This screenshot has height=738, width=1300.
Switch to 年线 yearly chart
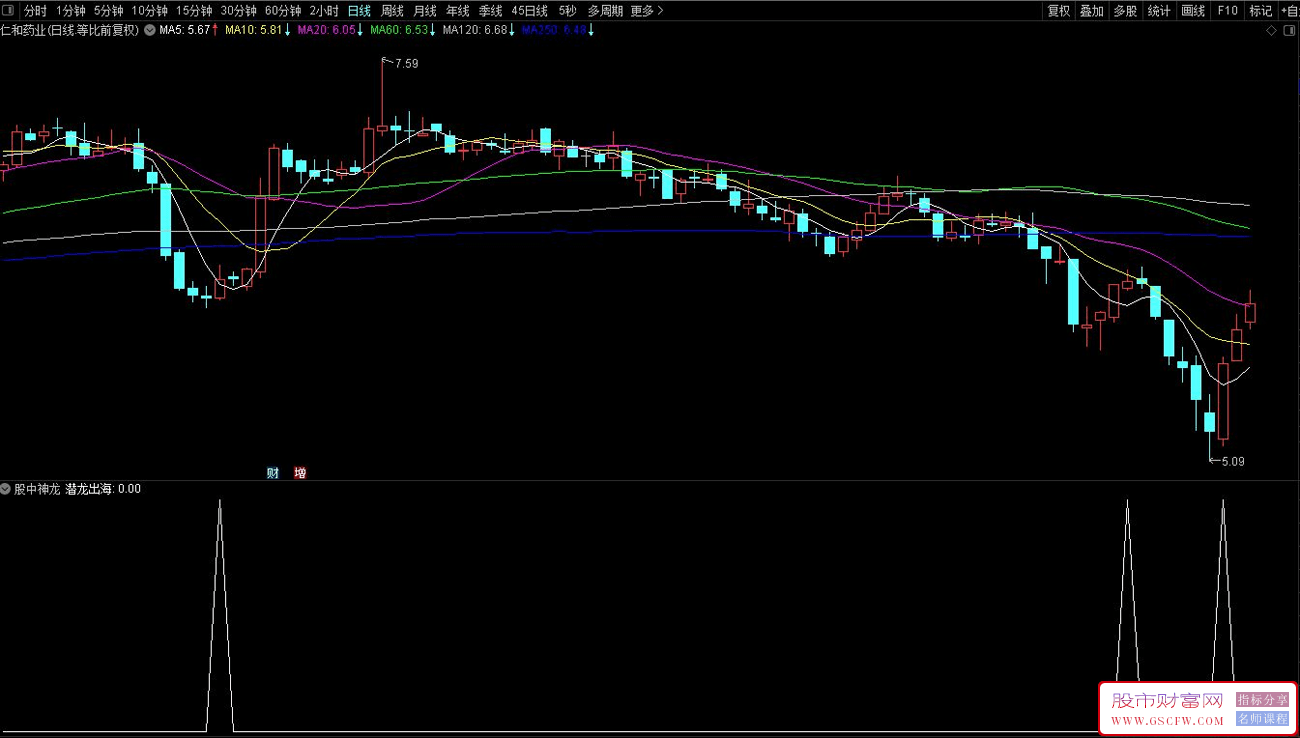[x=458, y=11]
